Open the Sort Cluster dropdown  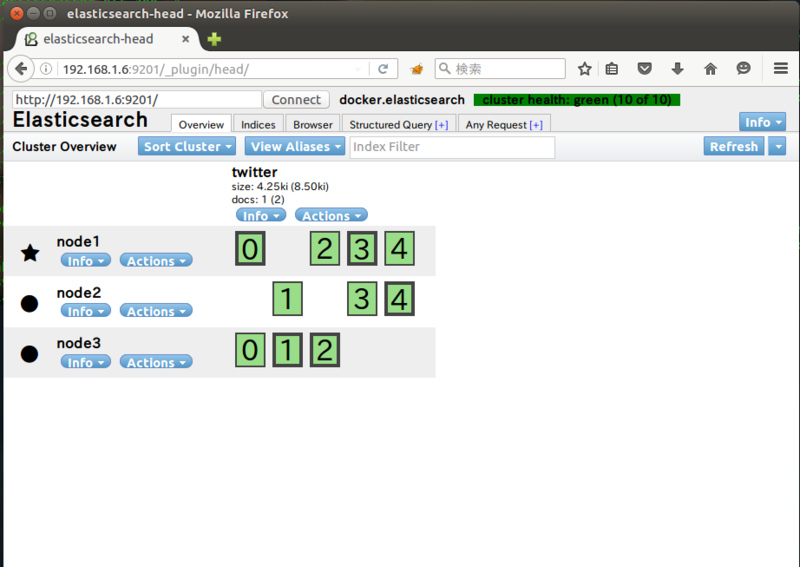[187, 146]
